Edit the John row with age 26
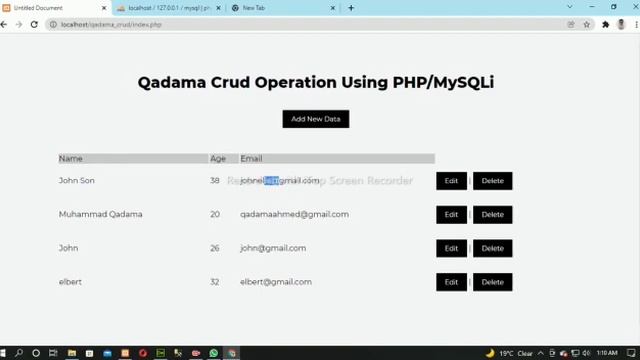 (x=451, y=249)
